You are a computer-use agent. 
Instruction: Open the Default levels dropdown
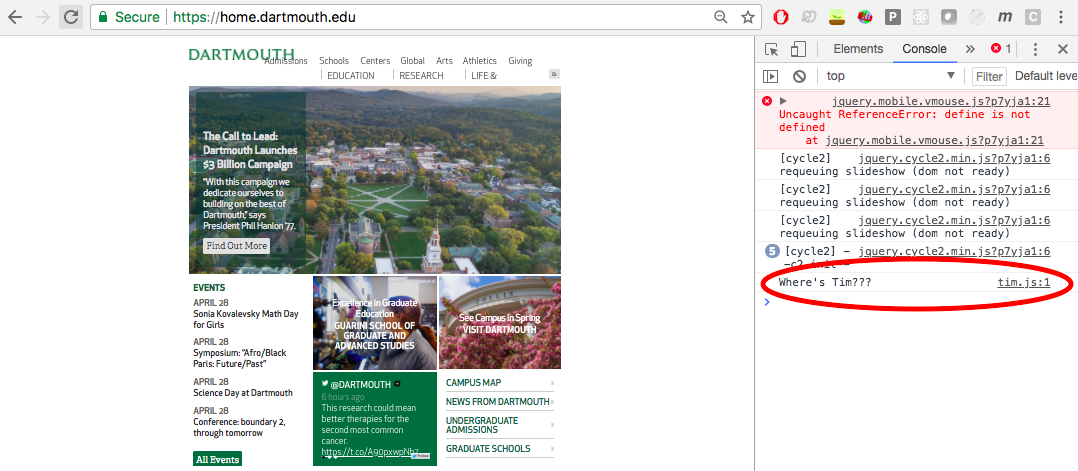(1046, 76)
